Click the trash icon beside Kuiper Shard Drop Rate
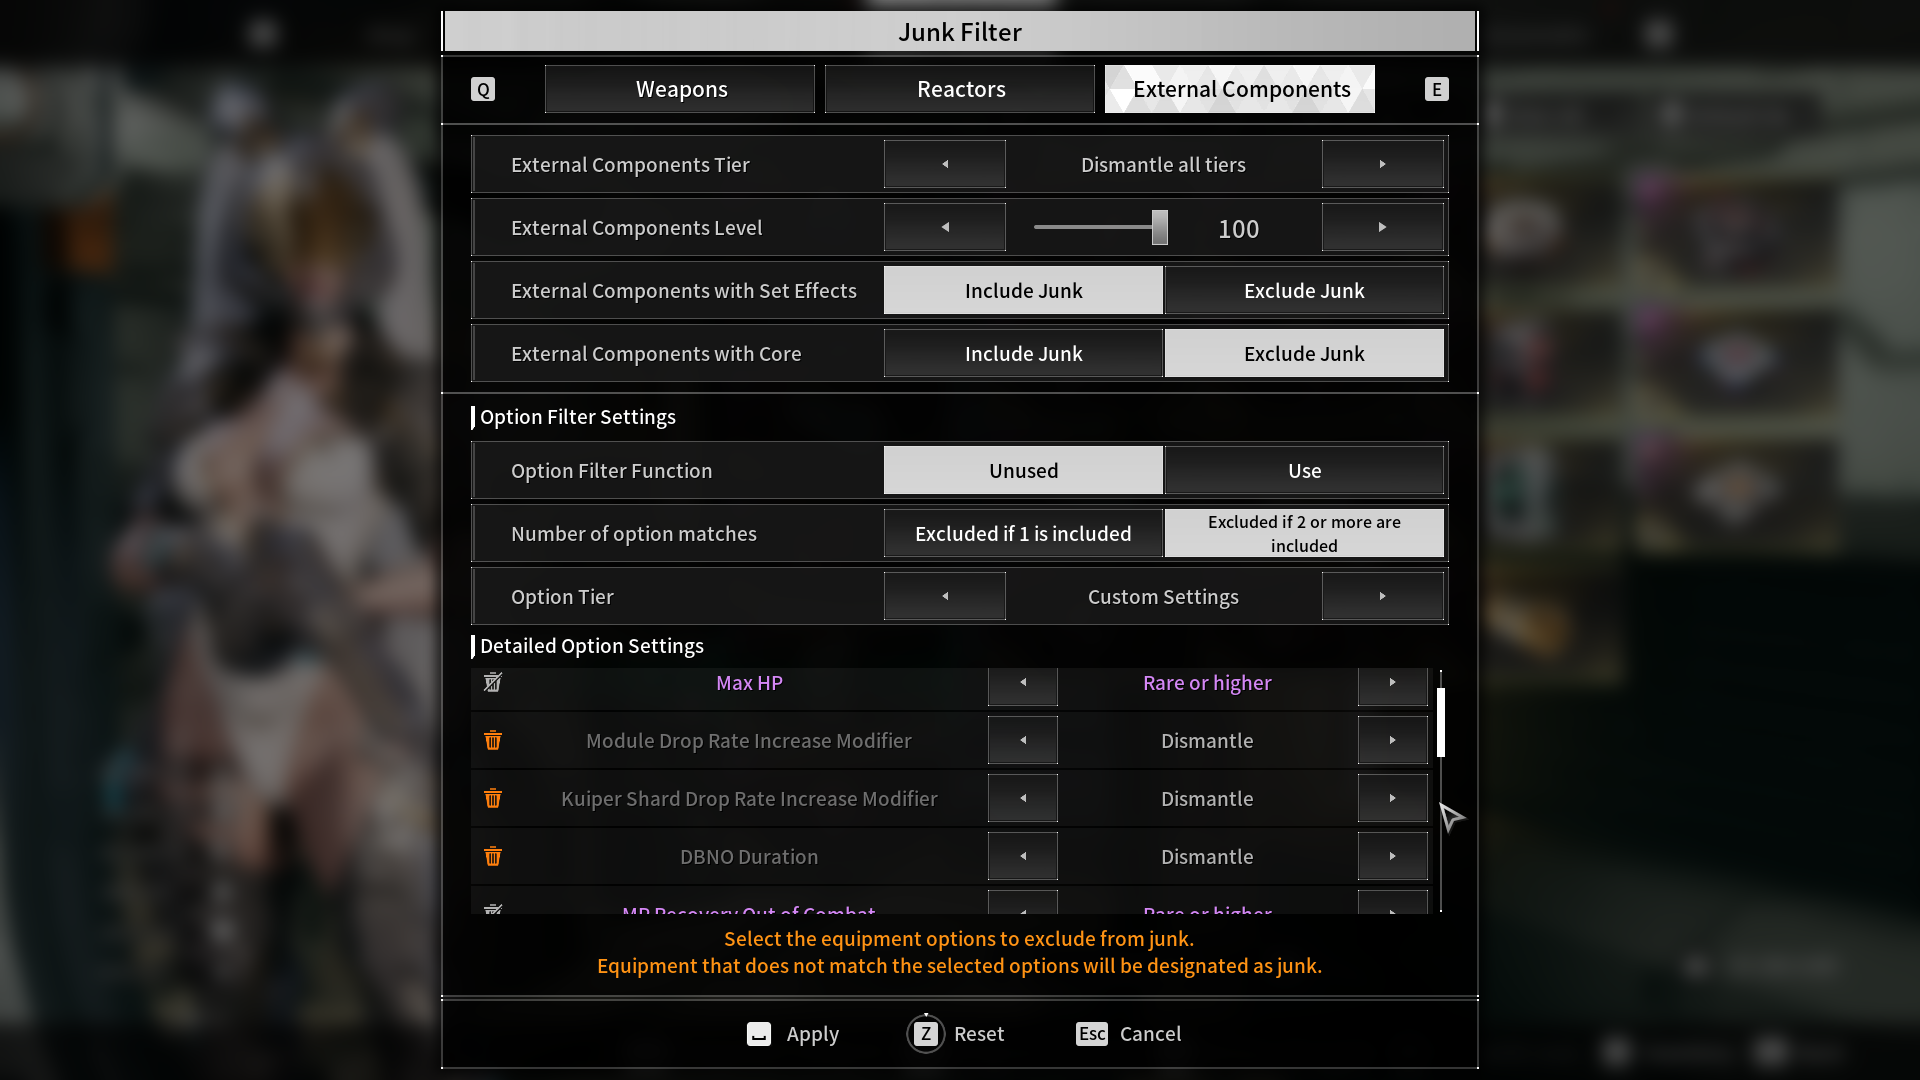1920x1080 pixels. [x=493, y=799]
